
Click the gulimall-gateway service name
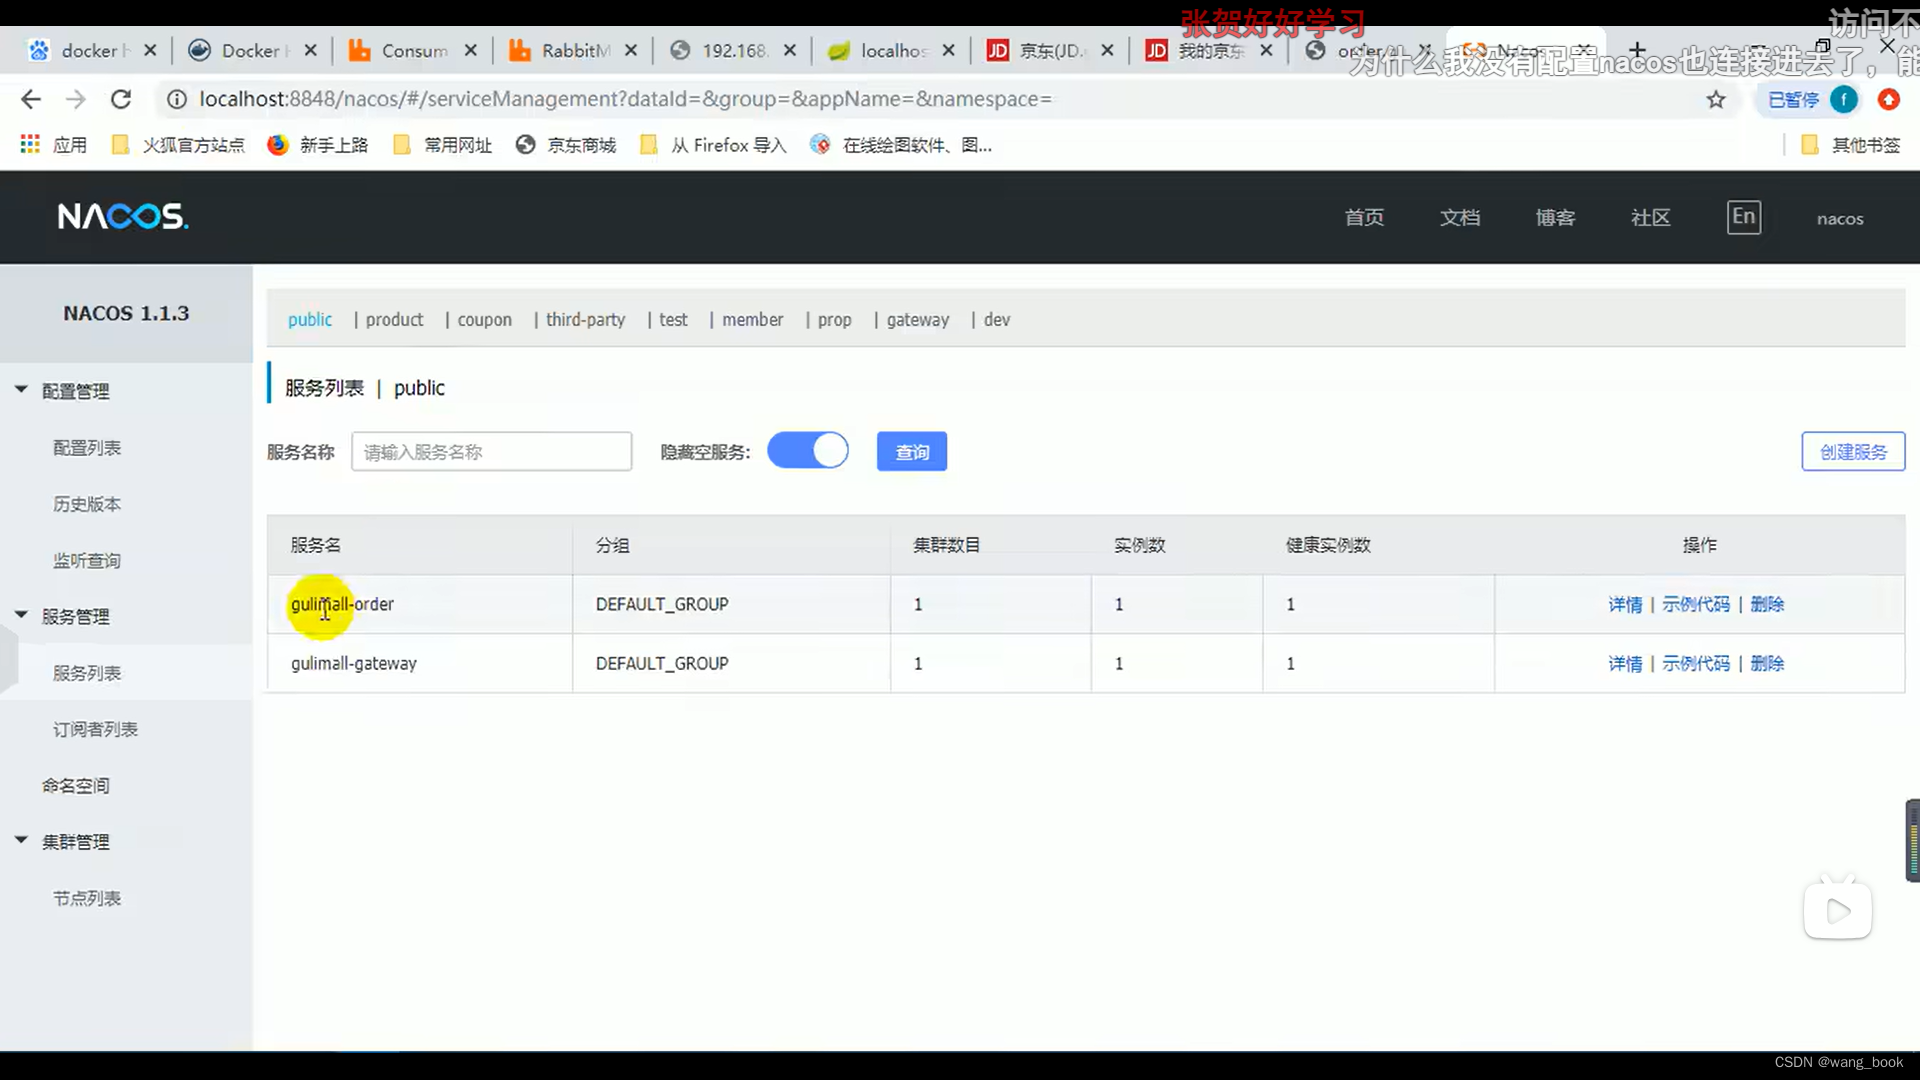pos(354,663)
